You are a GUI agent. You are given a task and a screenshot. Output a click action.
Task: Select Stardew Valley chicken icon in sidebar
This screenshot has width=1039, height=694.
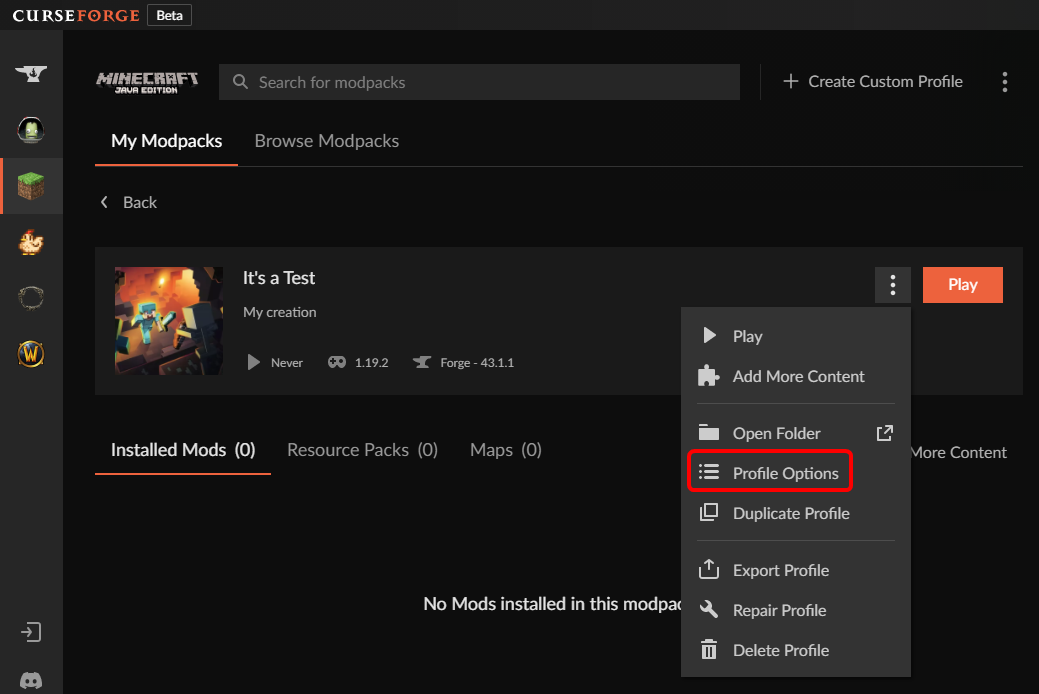click(x=31, y=242)
